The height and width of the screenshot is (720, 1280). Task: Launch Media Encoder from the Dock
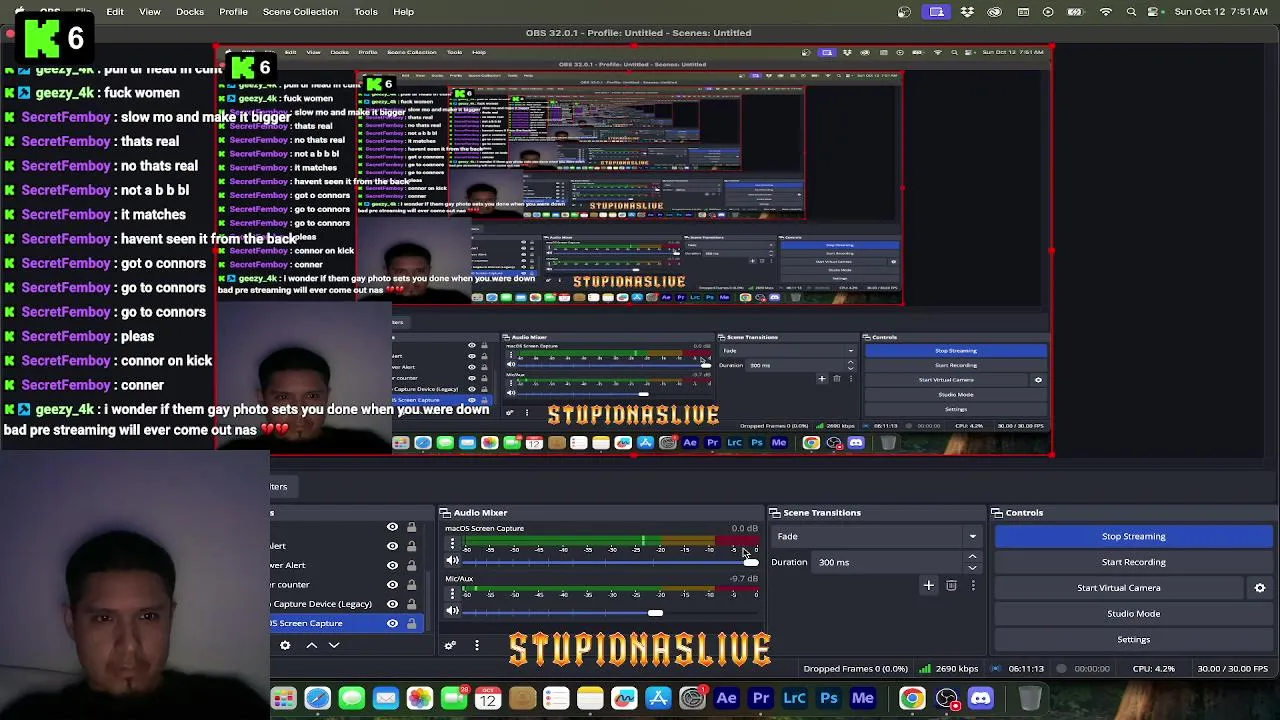(x=862, y=698)
